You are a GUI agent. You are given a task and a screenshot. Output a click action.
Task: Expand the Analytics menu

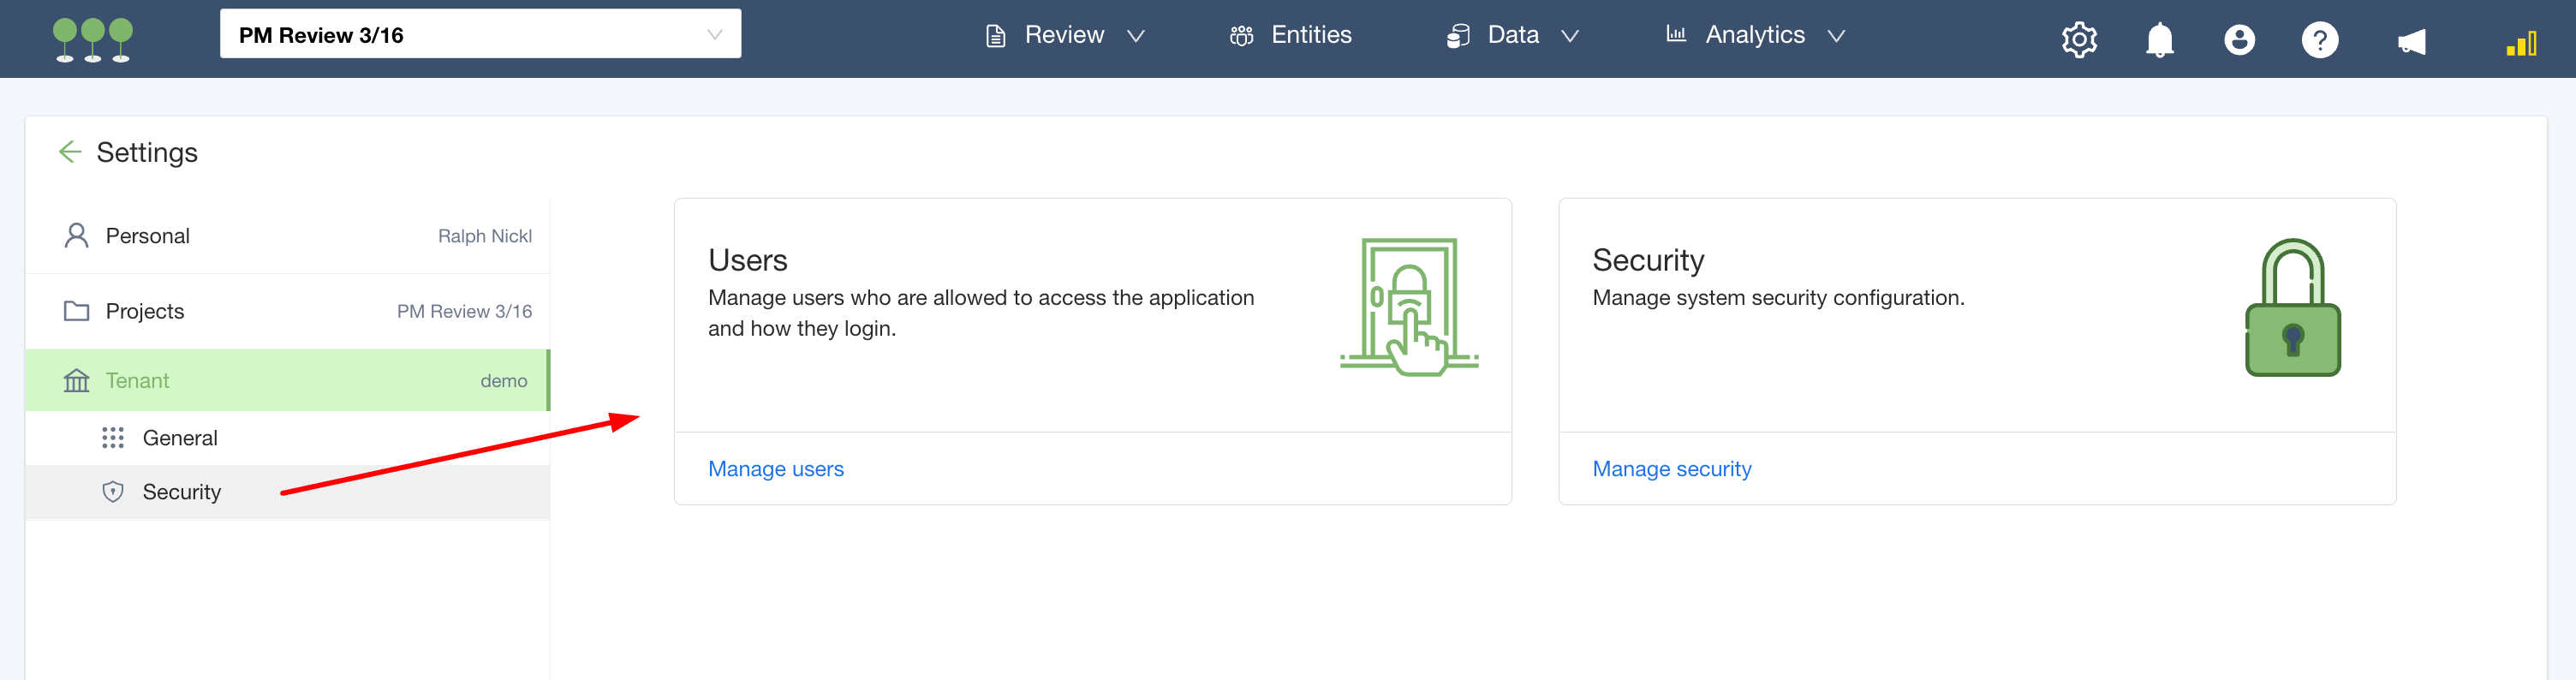(1754, 36)
